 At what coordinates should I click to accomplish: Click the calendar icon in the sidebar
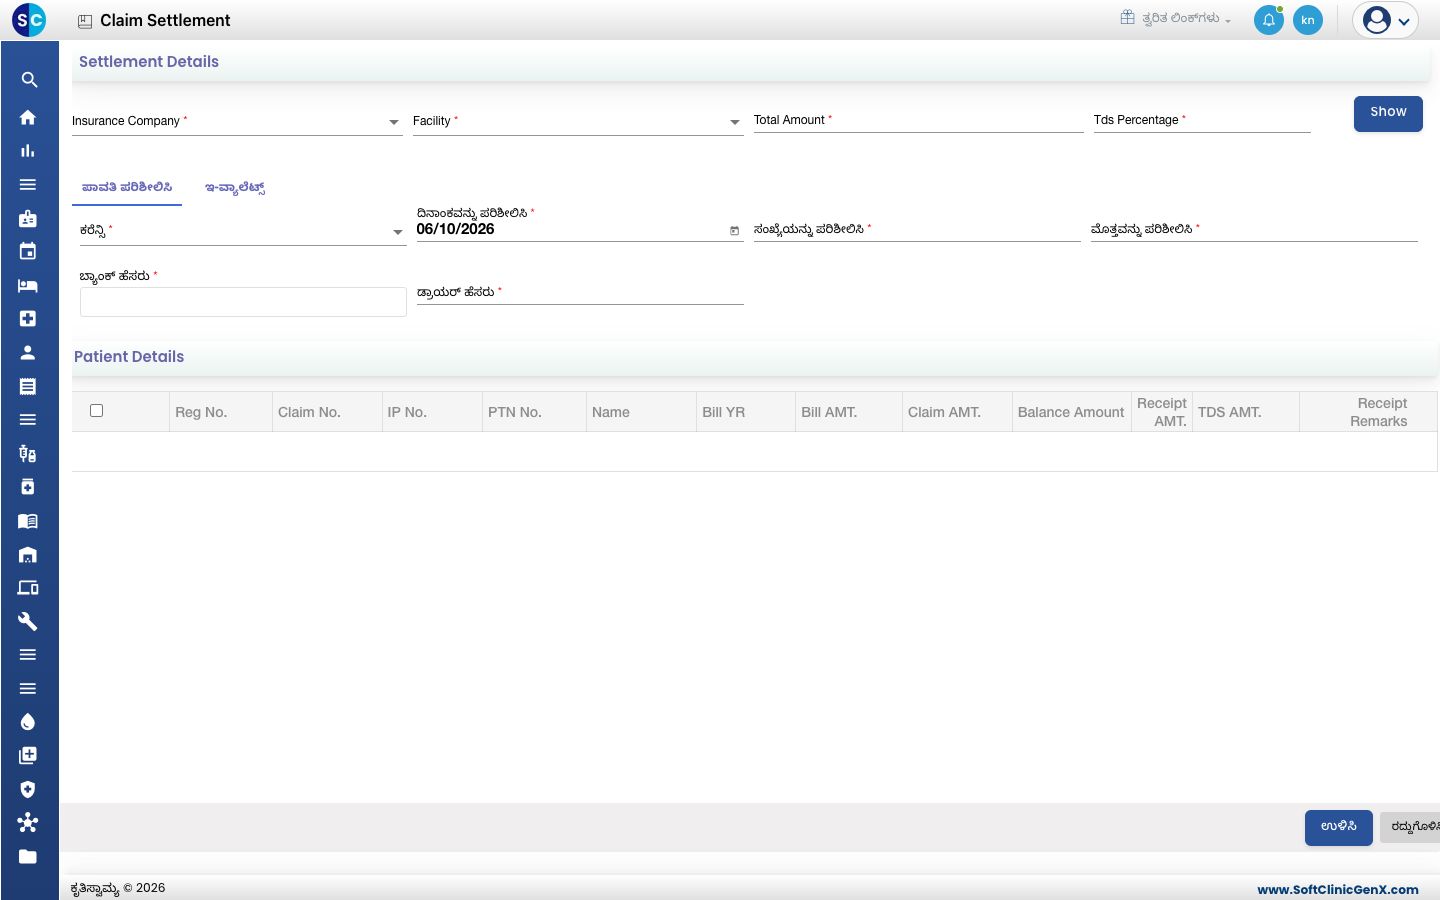28,251
